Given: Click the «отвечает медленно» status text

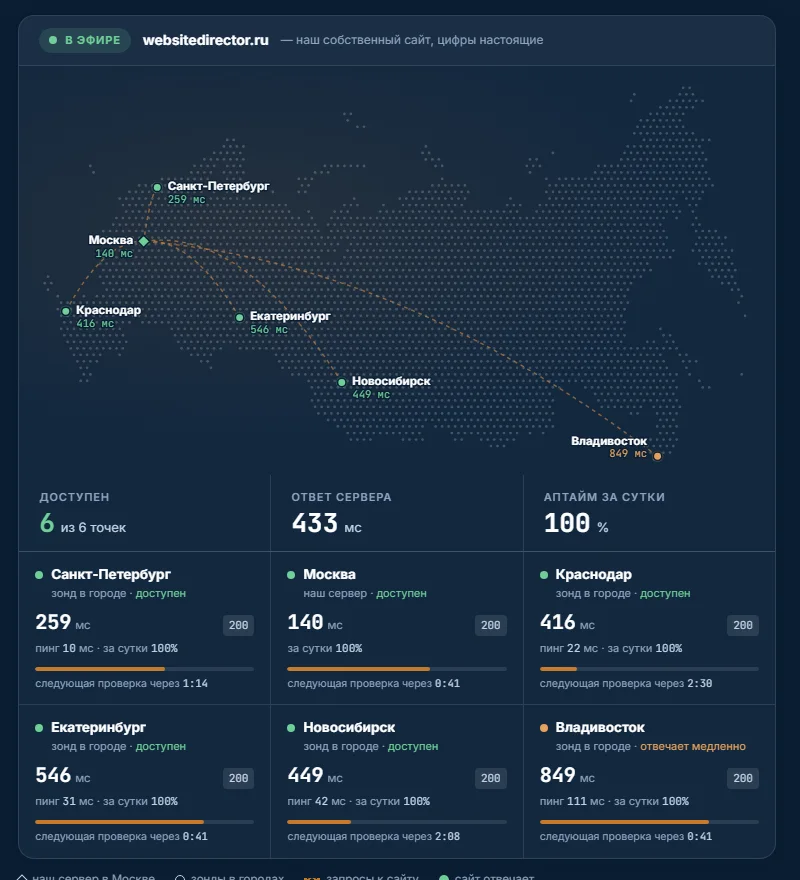Looking at the screenshot, I should pyautogui.click(x=693, y=747).
